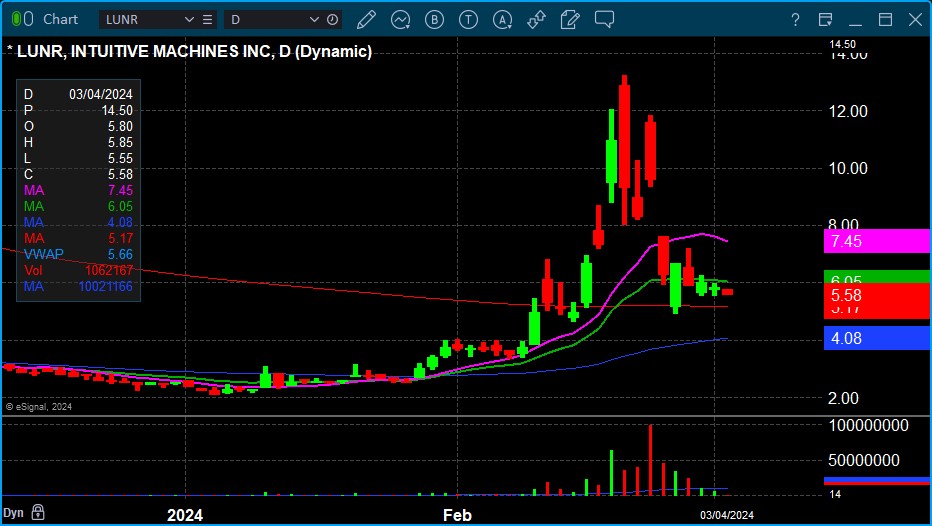Click the 100000000 volume axis label
The image size is (932, 526).
pos(868,426)
